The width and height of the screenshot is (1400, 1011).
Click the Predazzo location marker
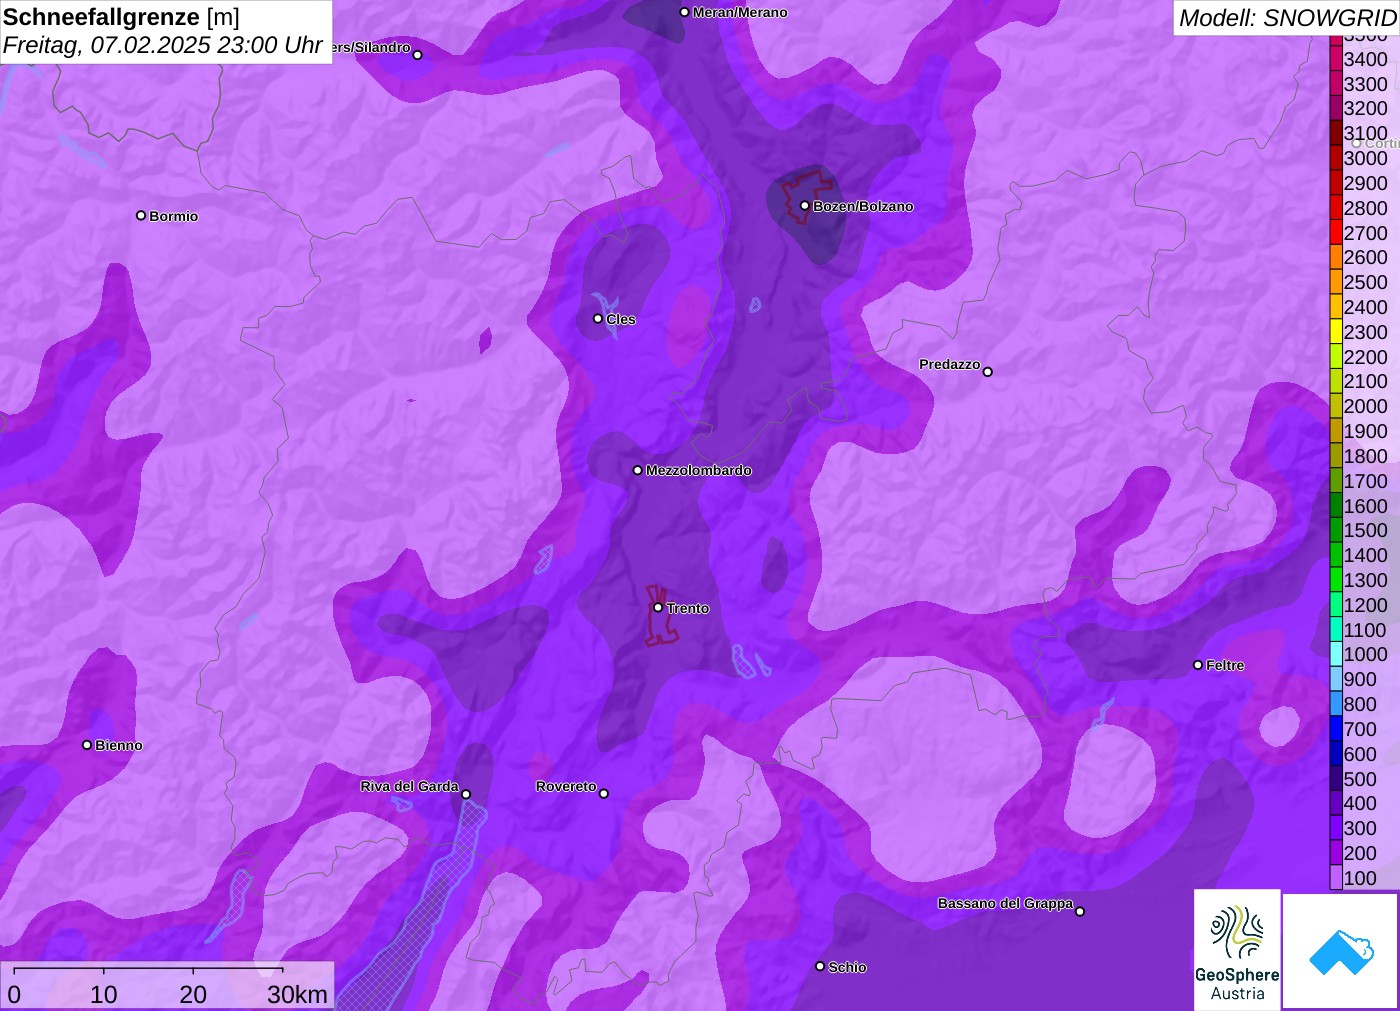988,372
